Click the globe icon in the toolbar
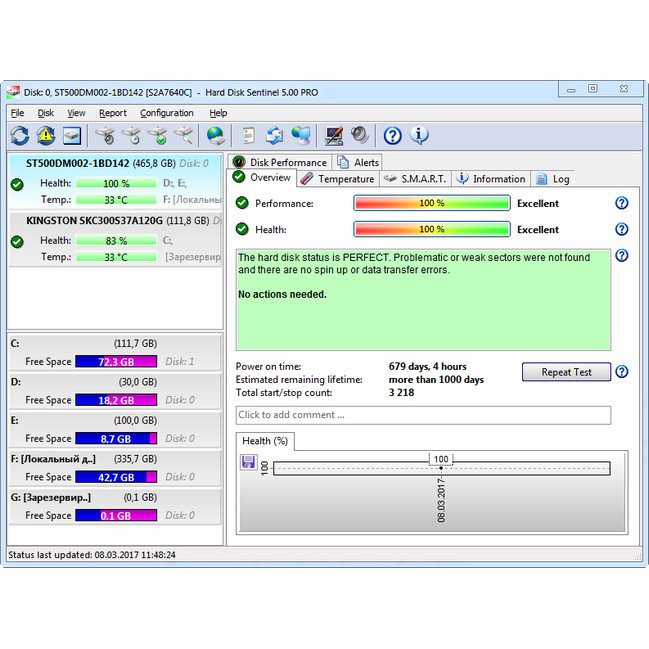This screenshot has height=649, width=649. pyautogui.click(x=215, y=135)
